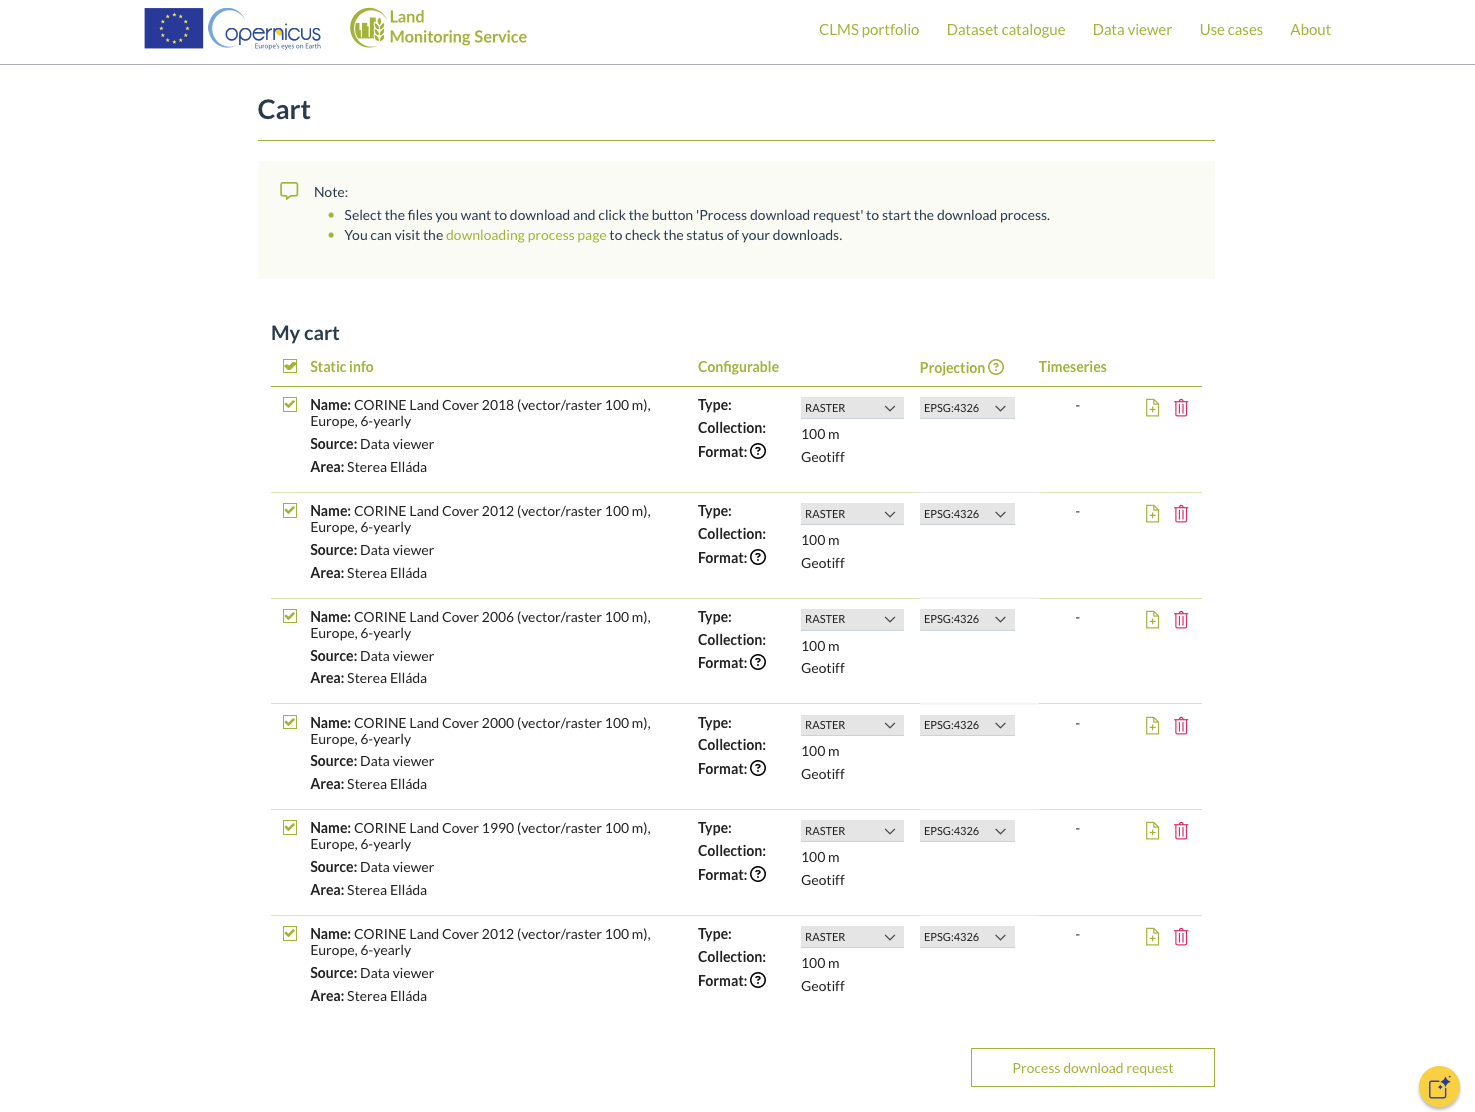Expand the EPSG:4326 projection dropdown for CORINE 2006
1475x1112 pixels.
pos(966,620)
